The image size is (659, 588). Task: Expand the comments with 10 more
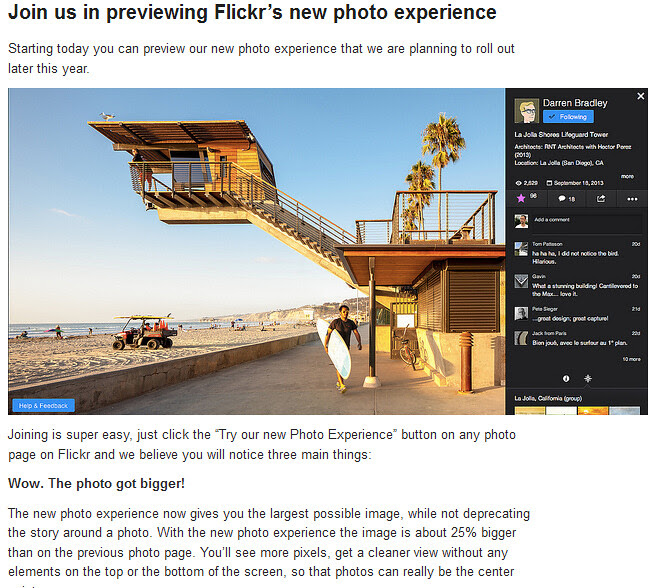[631, 359]
